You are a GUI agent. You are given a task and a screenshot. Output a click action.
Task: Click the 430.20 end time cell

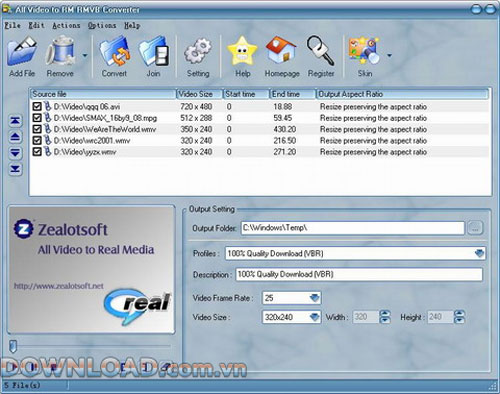tap(285, 129)
